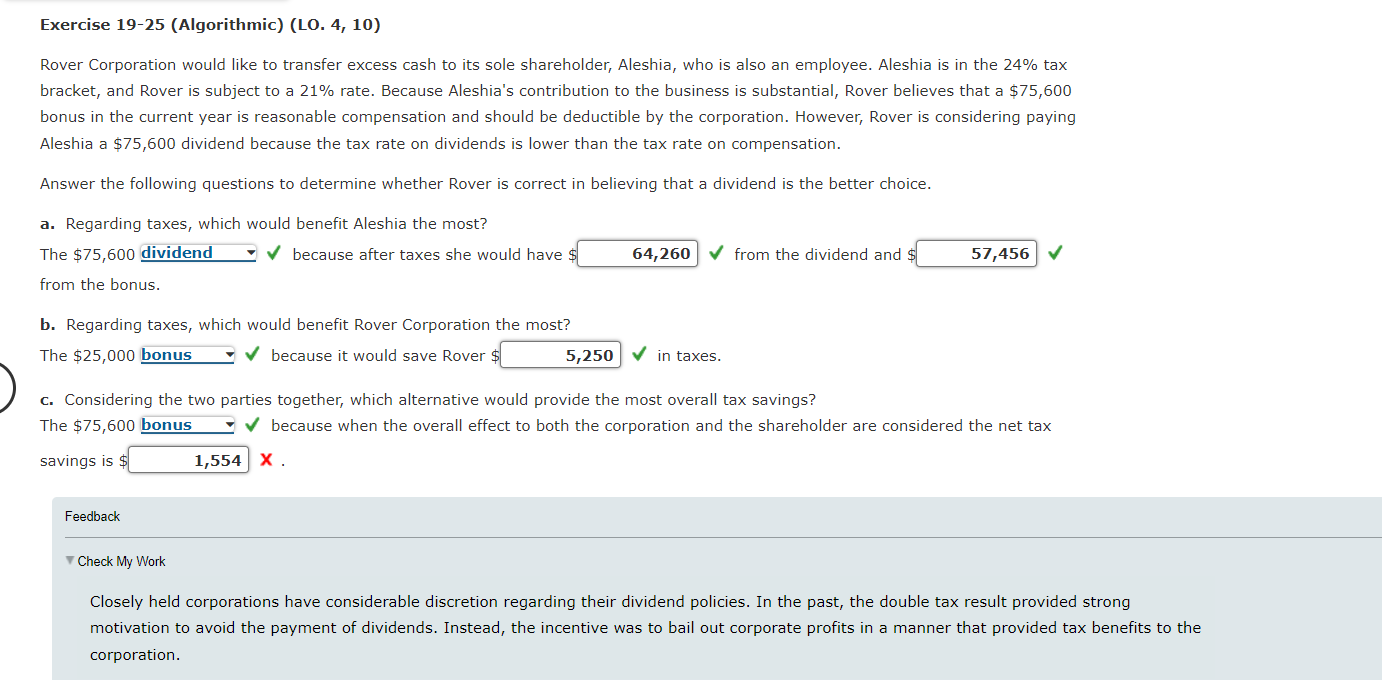The height and width of the screenshot is (680, 1382).
Task: Select the 57,456 answer input field
Action: coord(976,253)
